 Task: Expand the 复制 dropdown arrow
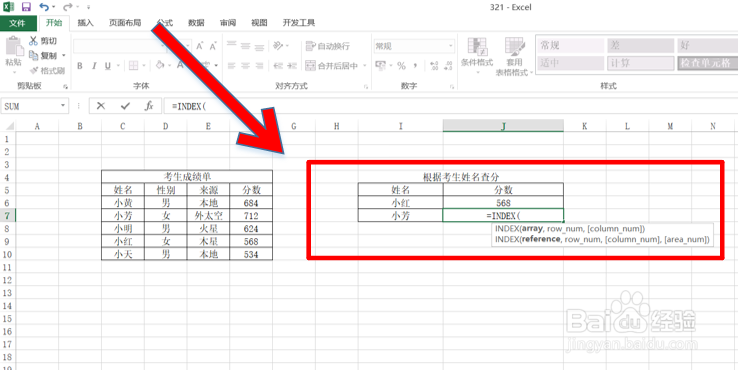[x=64, y=56]
